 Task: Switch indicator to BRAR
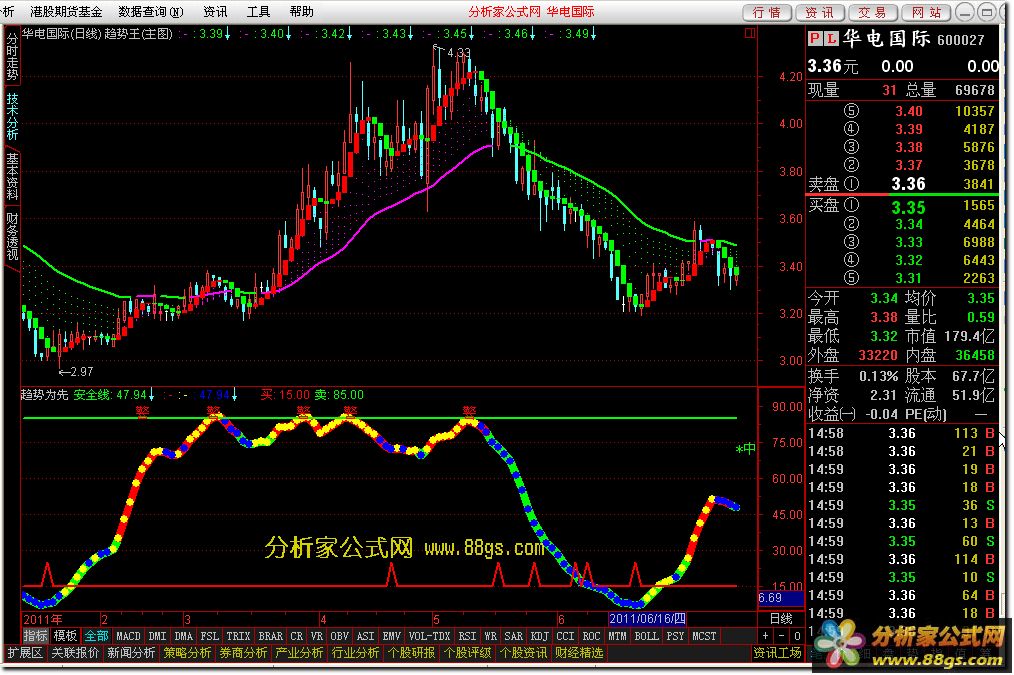coord(270,636)
